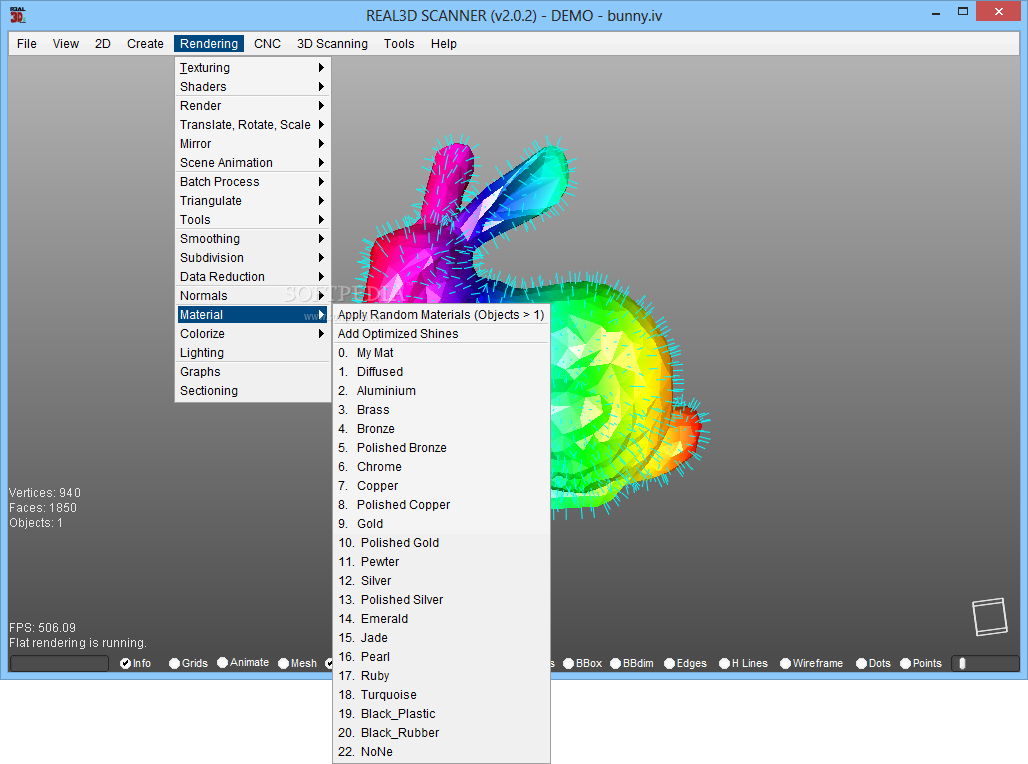This screenshot has width=1028, height=764.
Task: Apply the Polished Gold material
Action: 441,543
